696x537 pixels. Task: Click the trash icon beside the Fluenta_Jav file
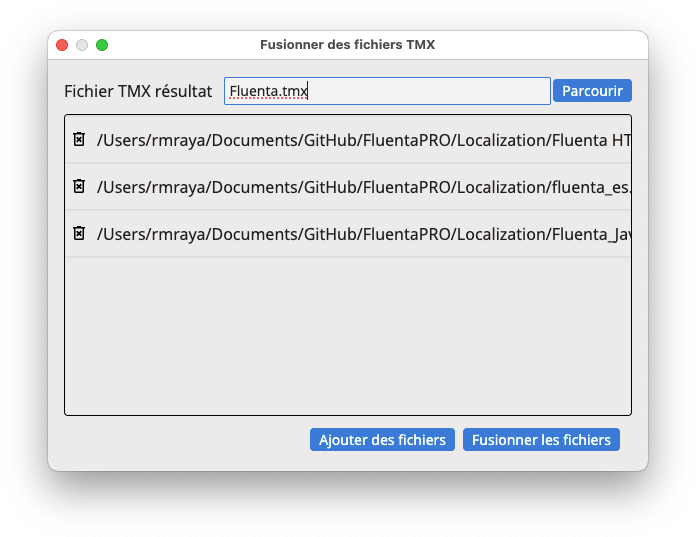(x=79, y=233)
